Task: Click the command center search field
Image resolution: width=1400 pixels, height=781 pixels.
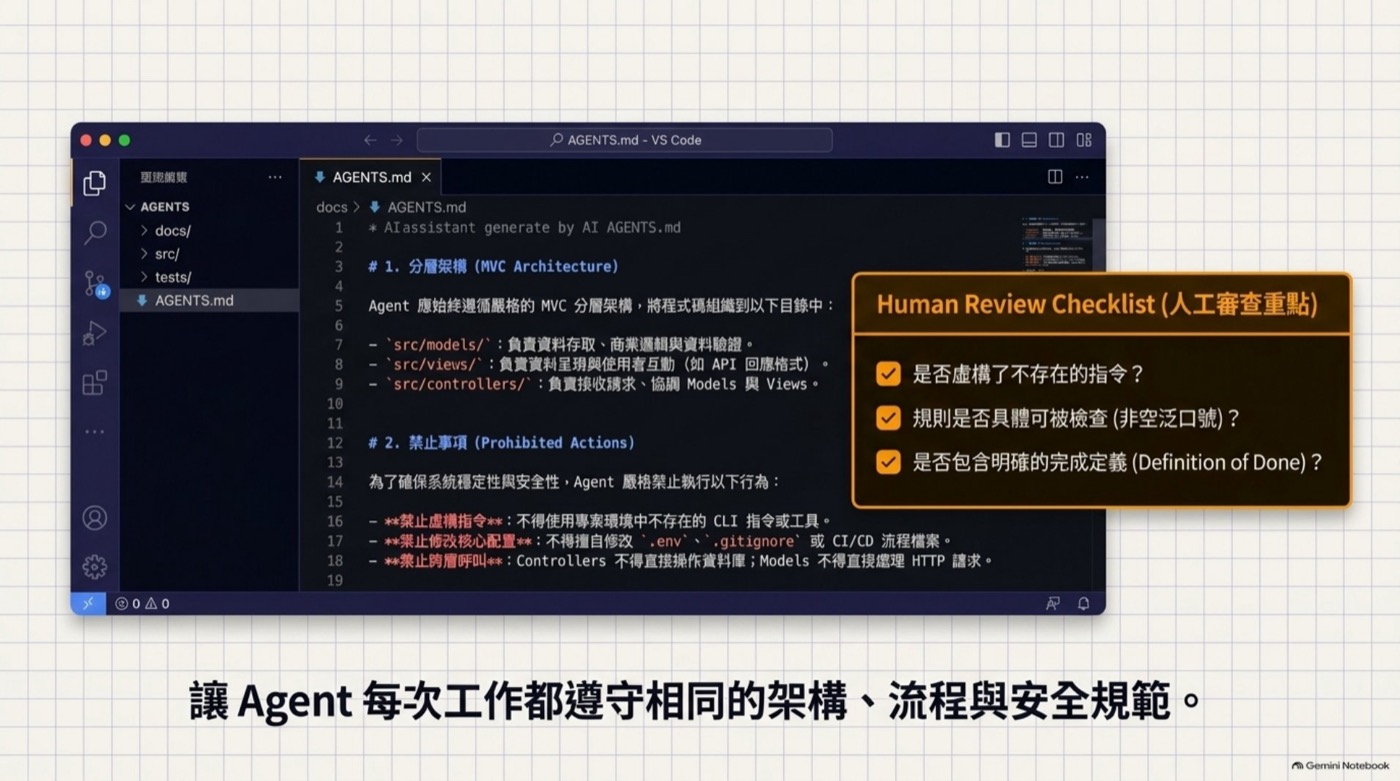Action: click(x=624, y=140)
